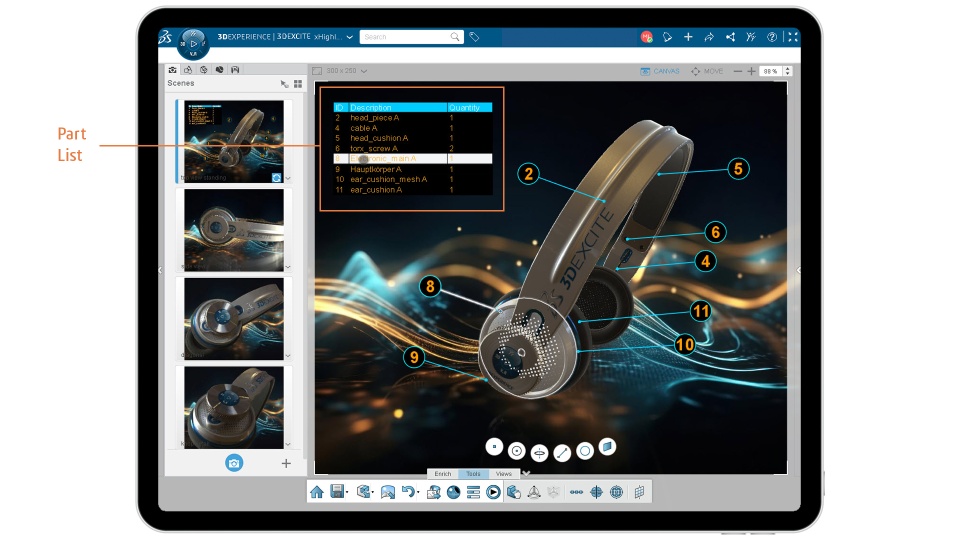This screenshot has height=540, width=960.
Task: Click the CANVAS mode button
Action: [660, 71]
